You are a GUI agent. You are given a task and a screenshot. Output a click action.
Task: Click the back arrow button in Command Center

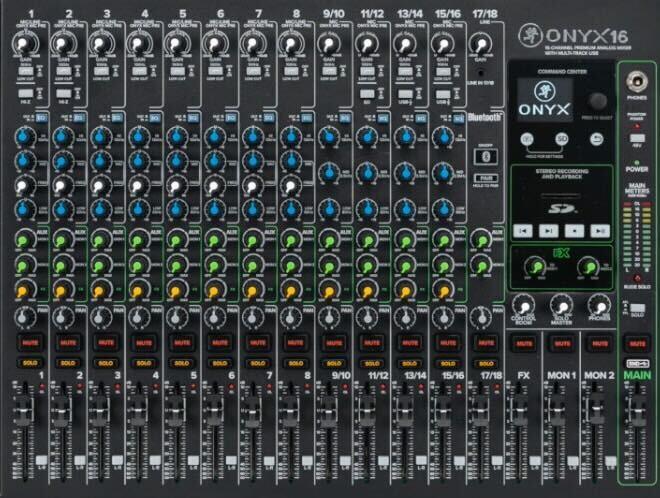coord(596,139)
